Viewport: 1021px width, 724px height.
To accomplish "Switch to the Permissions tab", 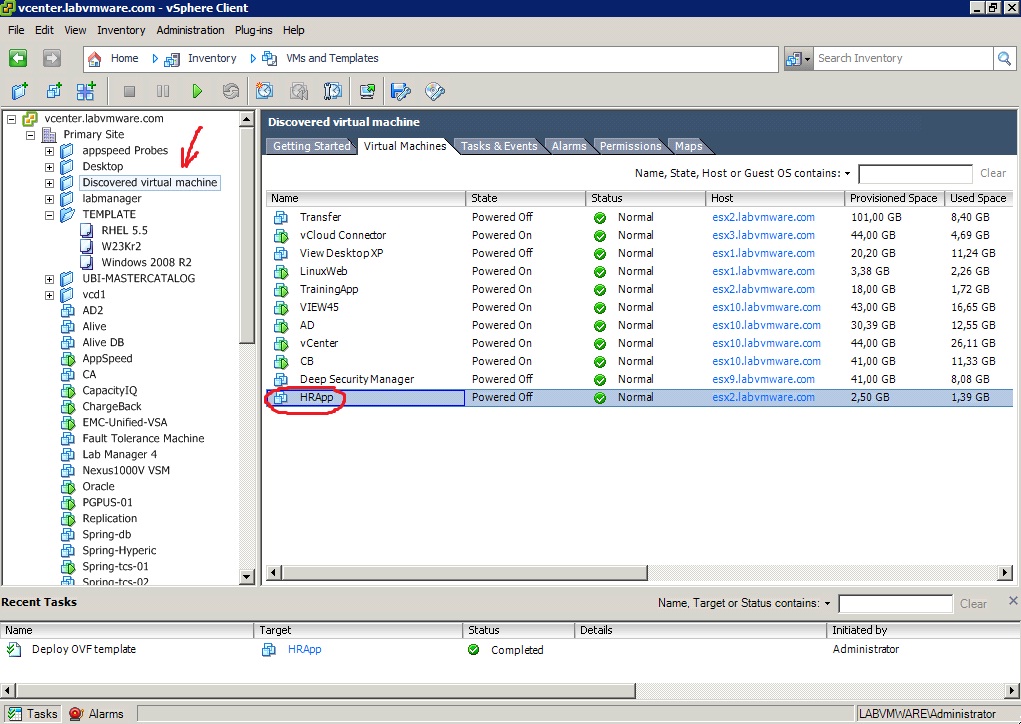I will click(x=630, y=146).
